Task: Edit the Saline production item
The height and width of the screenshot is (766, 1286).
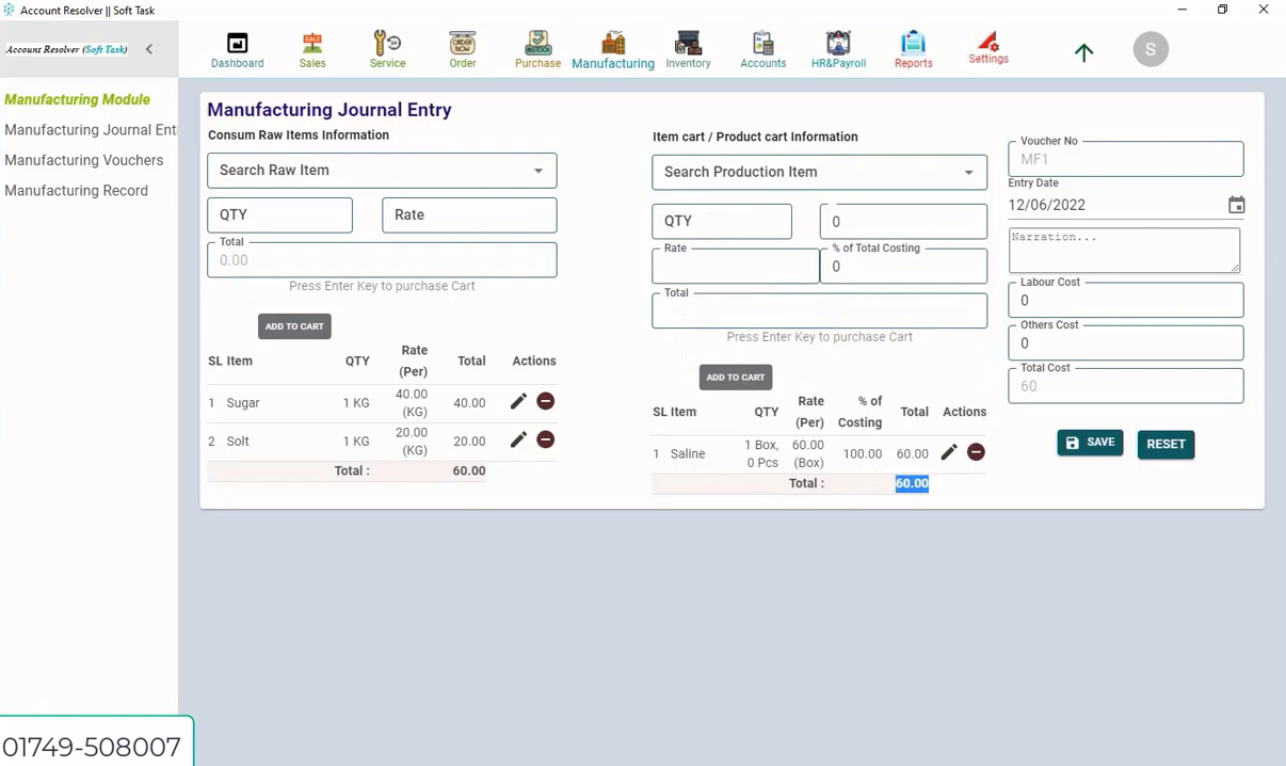Action: [x=949, y=452]
